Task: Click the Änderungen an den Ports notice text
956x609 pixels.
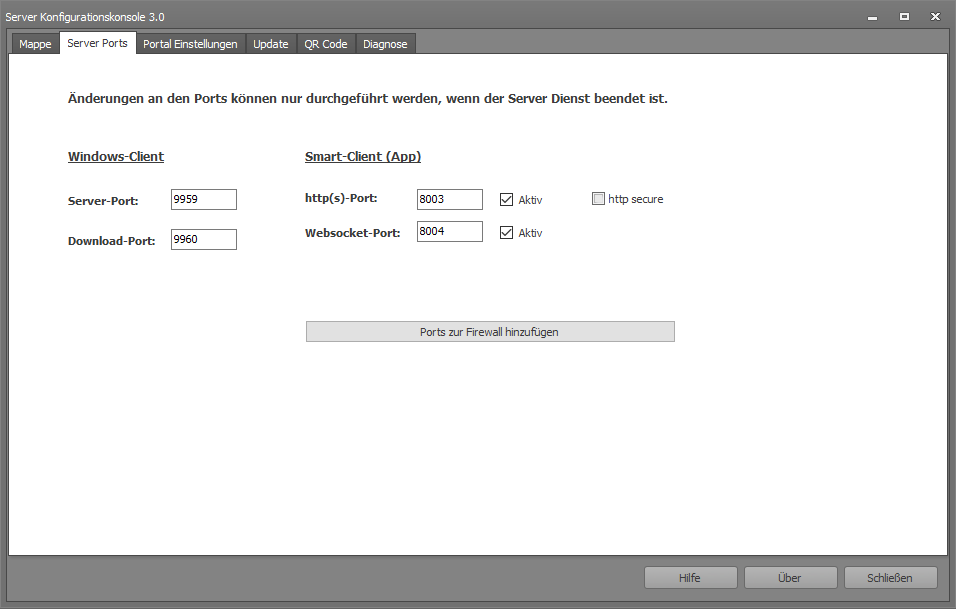Action: [x=368, y=99]
